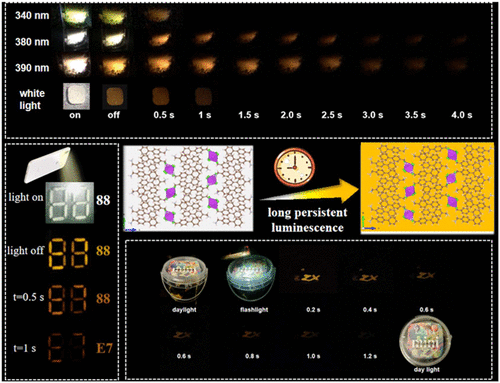Click the 1.5 s time label
This screenshot has height=383, width=500.
[x=249, y=115]
